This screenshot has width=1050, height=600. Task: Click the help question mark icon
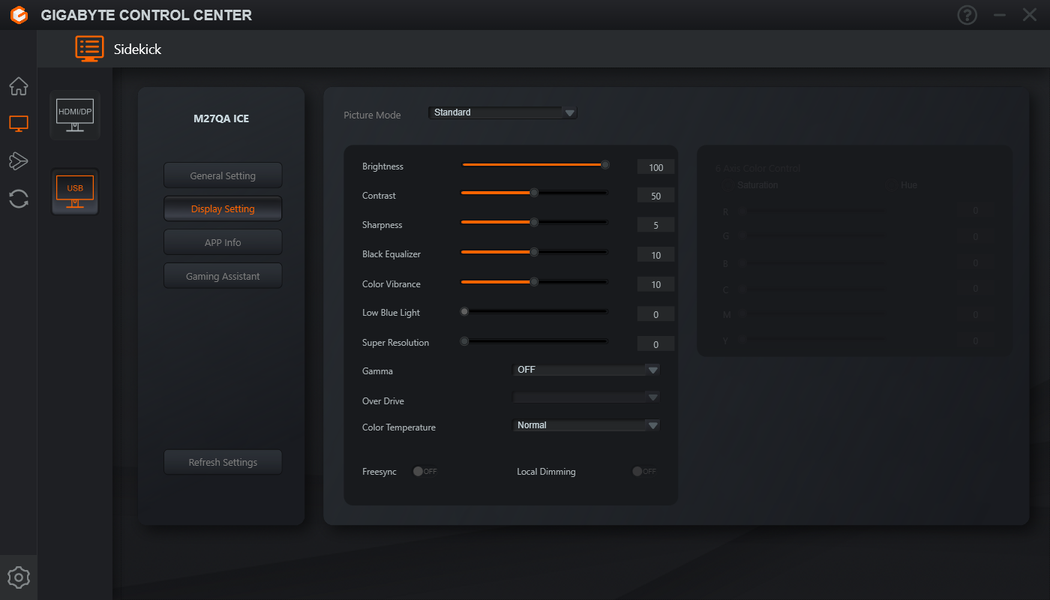click(967, 15)
